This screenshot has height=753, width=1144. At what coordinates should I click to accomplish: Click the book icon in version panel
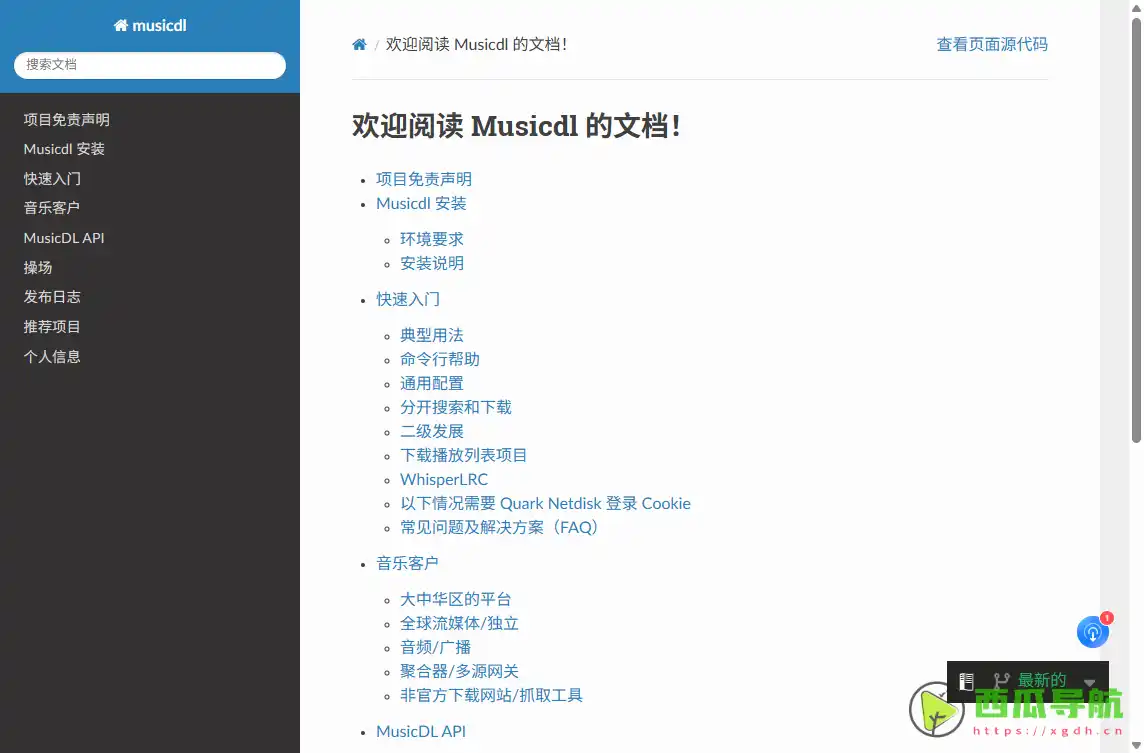pyautogui.click(x=966, y=681)
